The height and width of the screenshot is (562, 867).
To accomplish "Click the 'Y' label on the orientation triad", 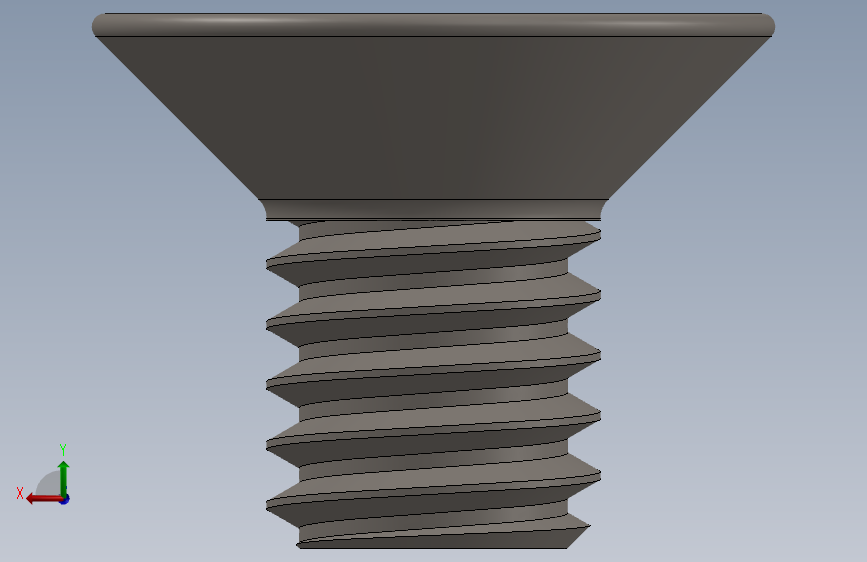I will [x=63, y=449].
